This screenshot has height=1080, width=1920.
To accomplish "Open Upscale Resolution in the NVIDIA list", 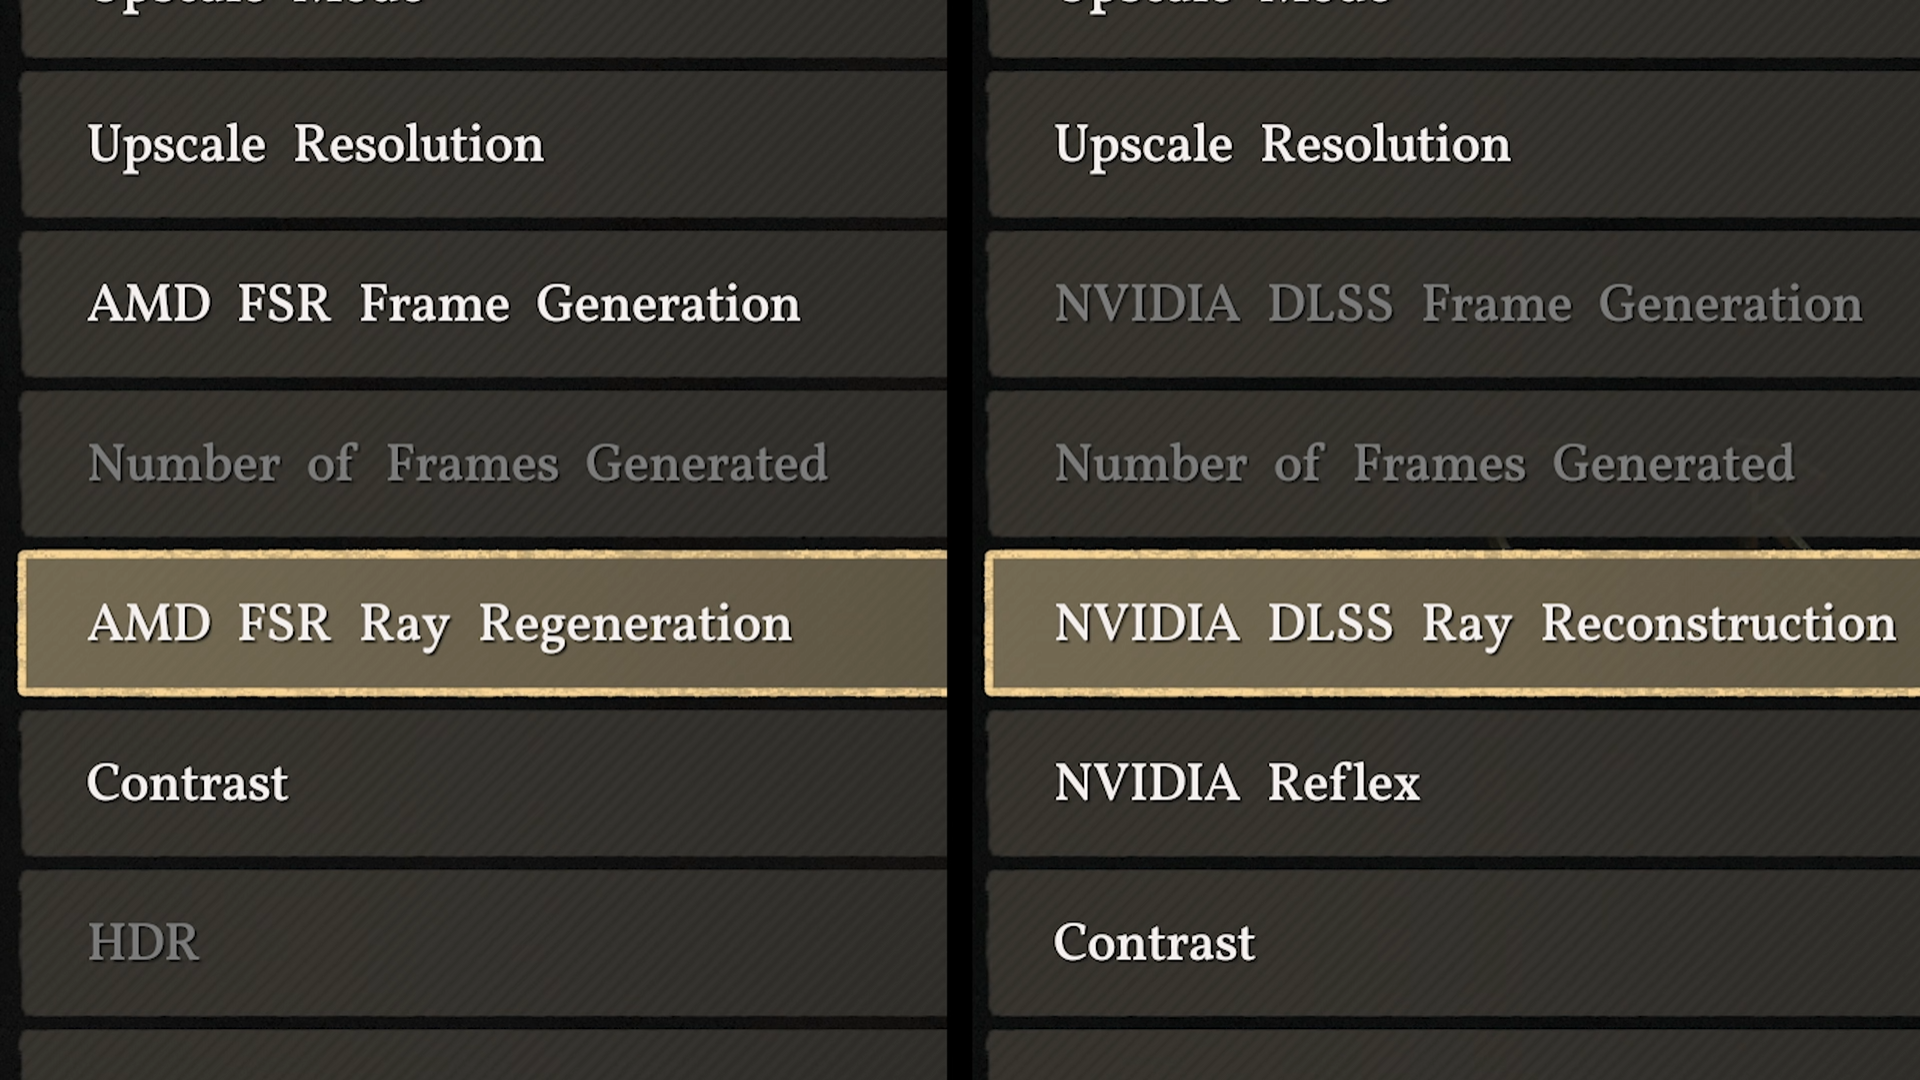I will click(1282, 145).
